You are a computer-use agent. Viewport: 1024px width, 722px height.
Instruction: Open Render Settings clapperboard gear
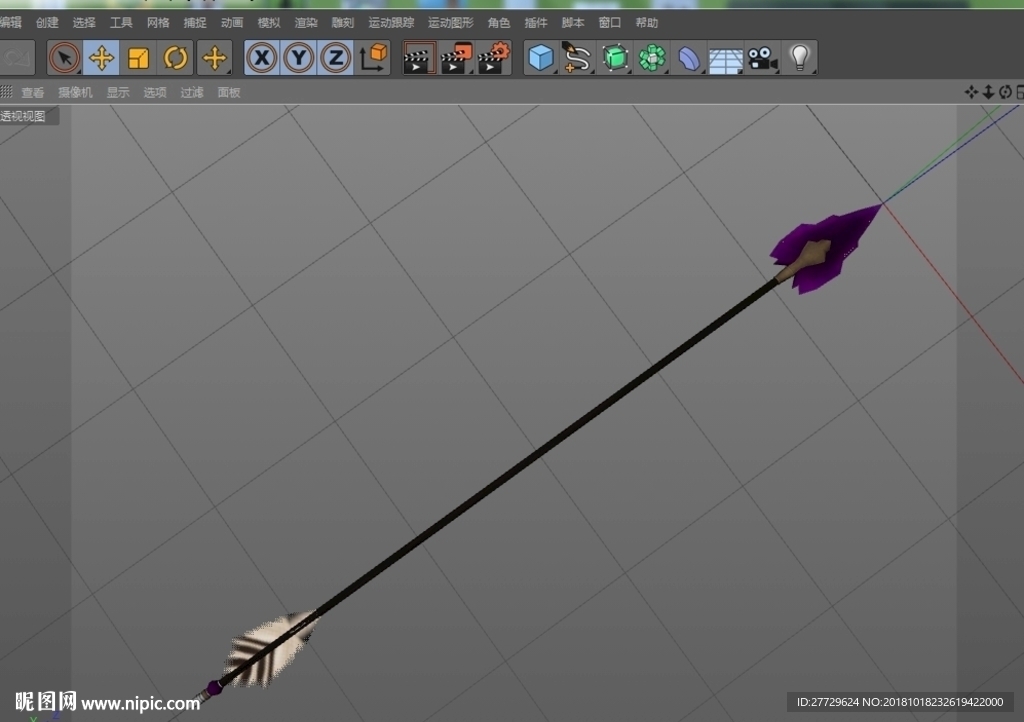493,58
